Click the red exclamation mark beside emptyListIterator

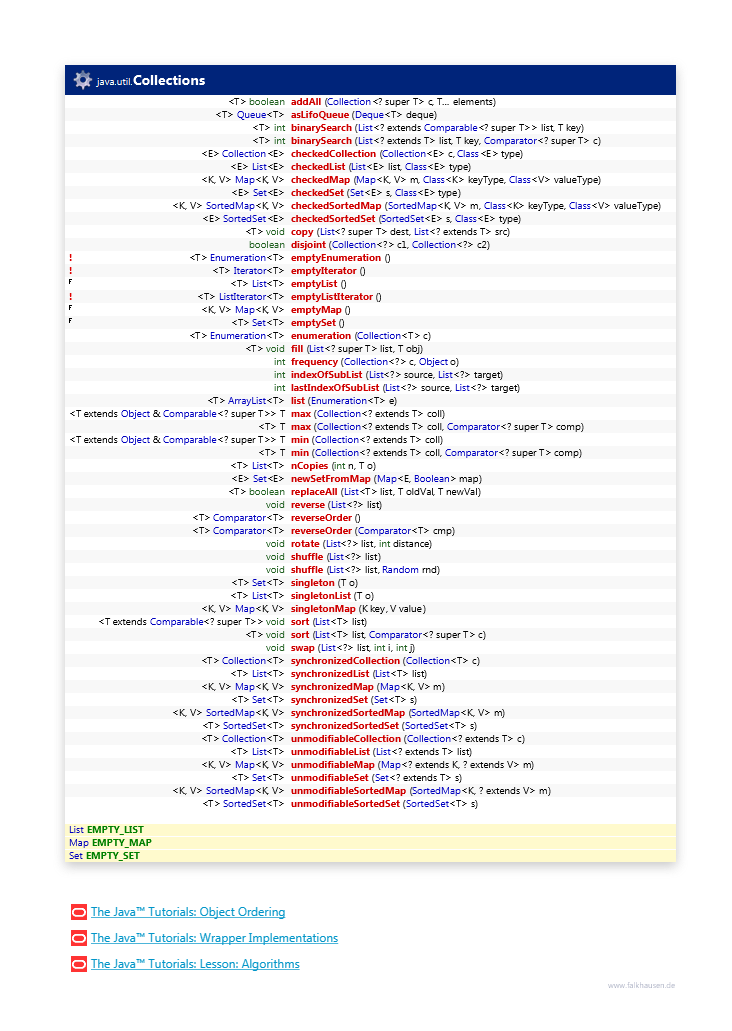click(x=70, y=297)
